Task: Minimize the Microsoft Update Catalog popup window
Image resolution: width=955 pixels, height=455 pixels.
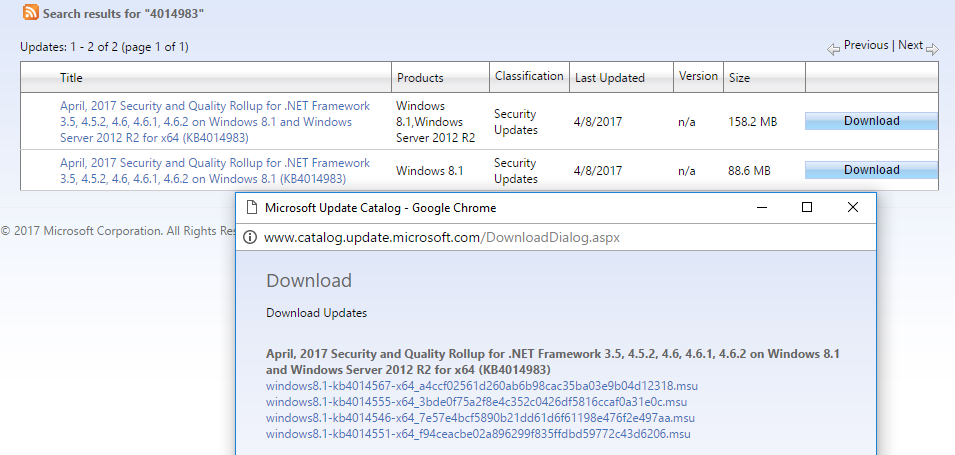Action: 762,208
